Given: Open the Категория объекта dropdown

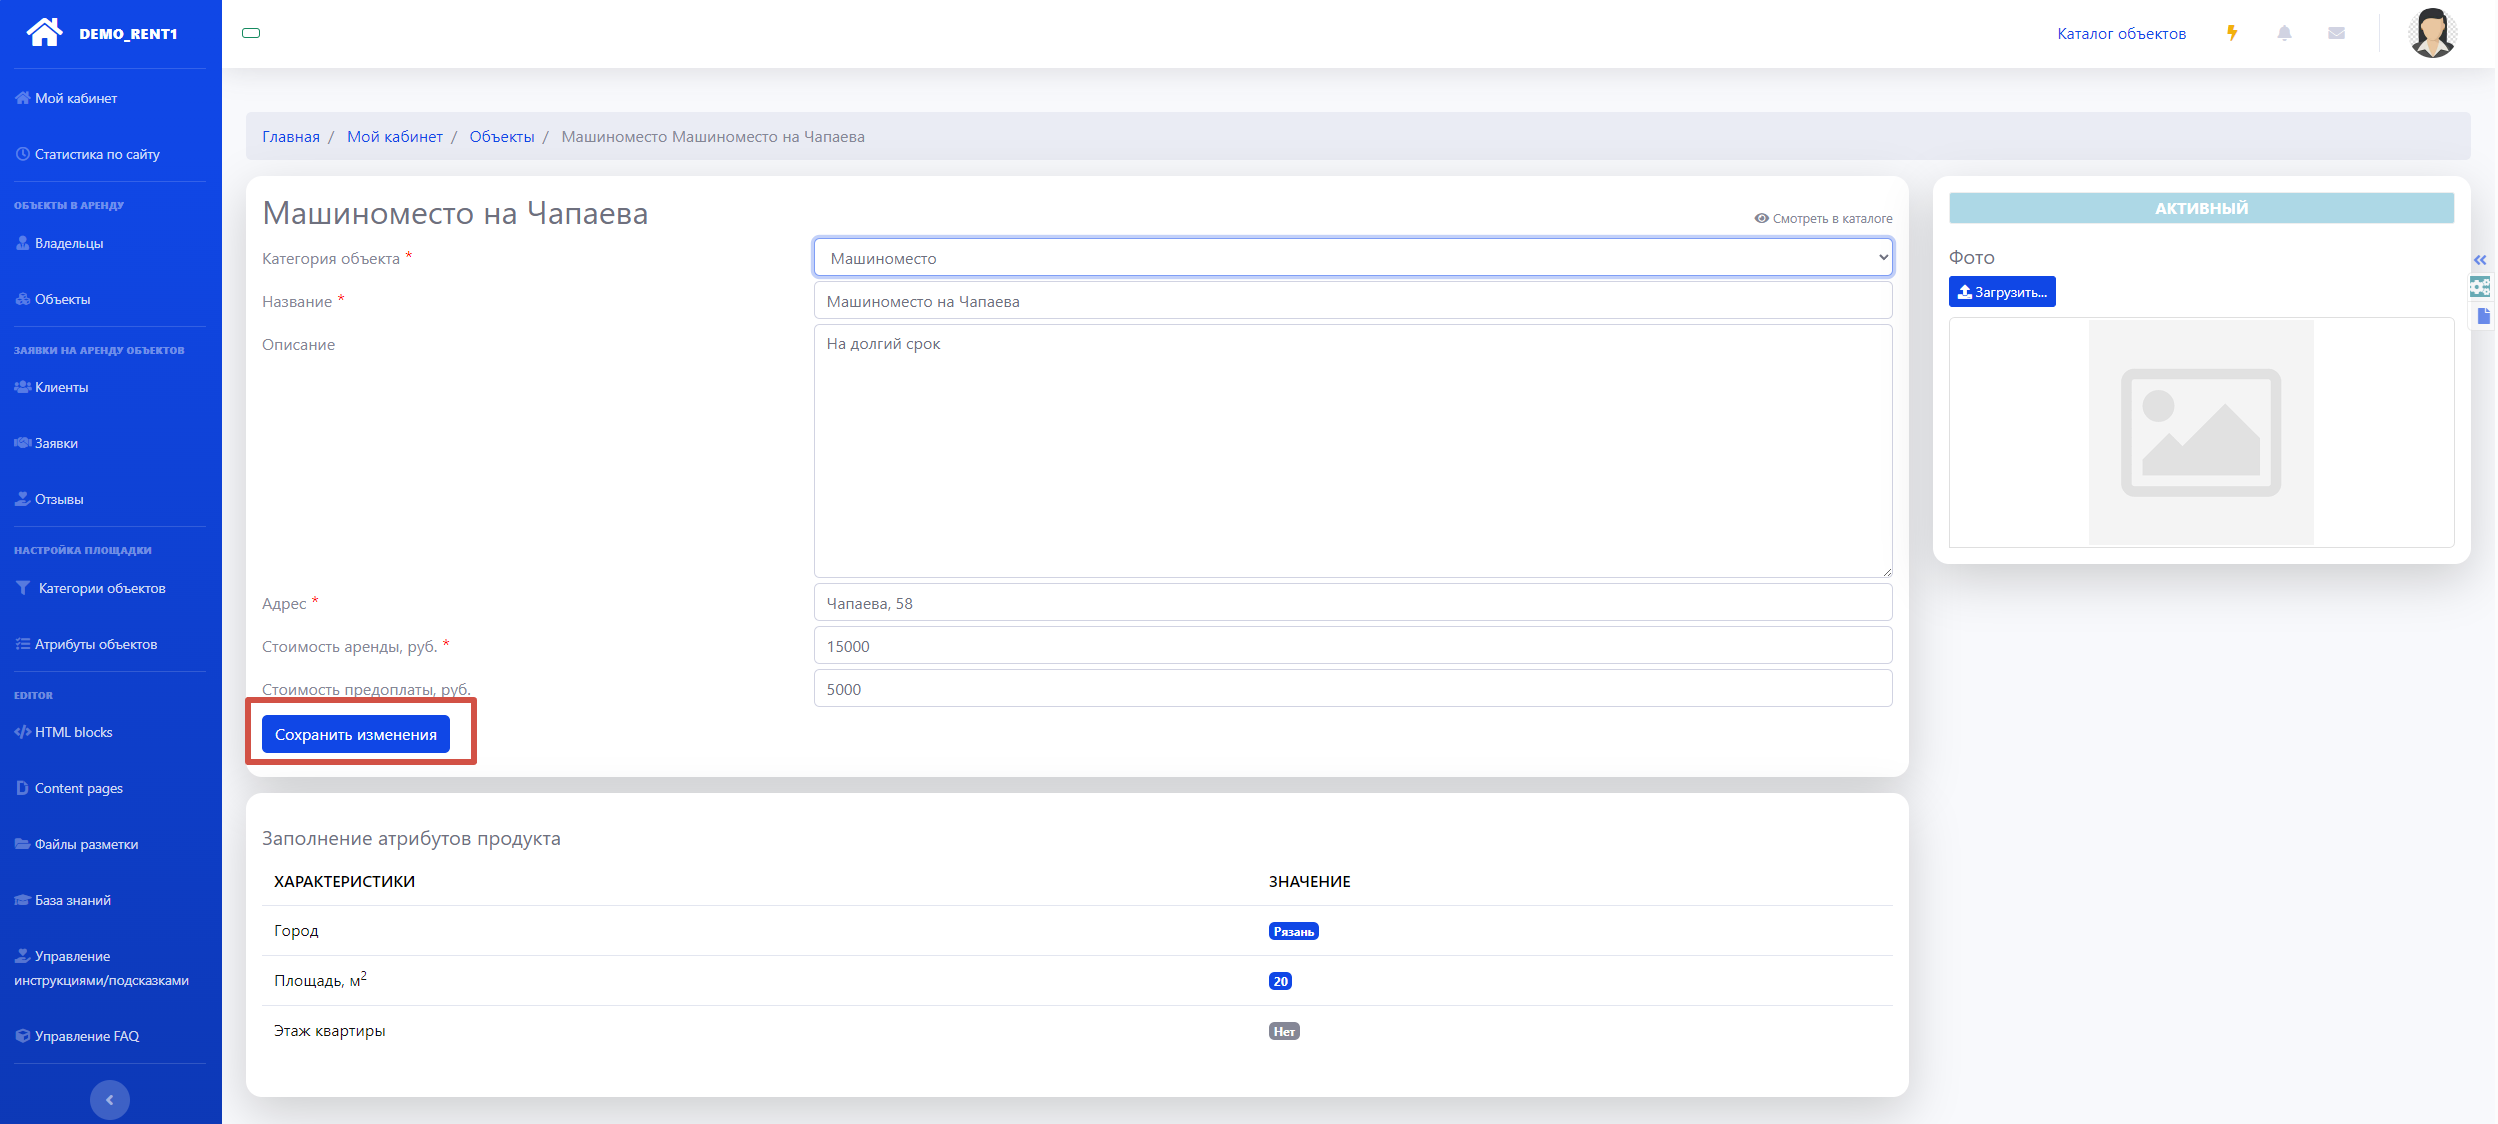Looking at the screenshot, I should click(x=1352, y=258).
